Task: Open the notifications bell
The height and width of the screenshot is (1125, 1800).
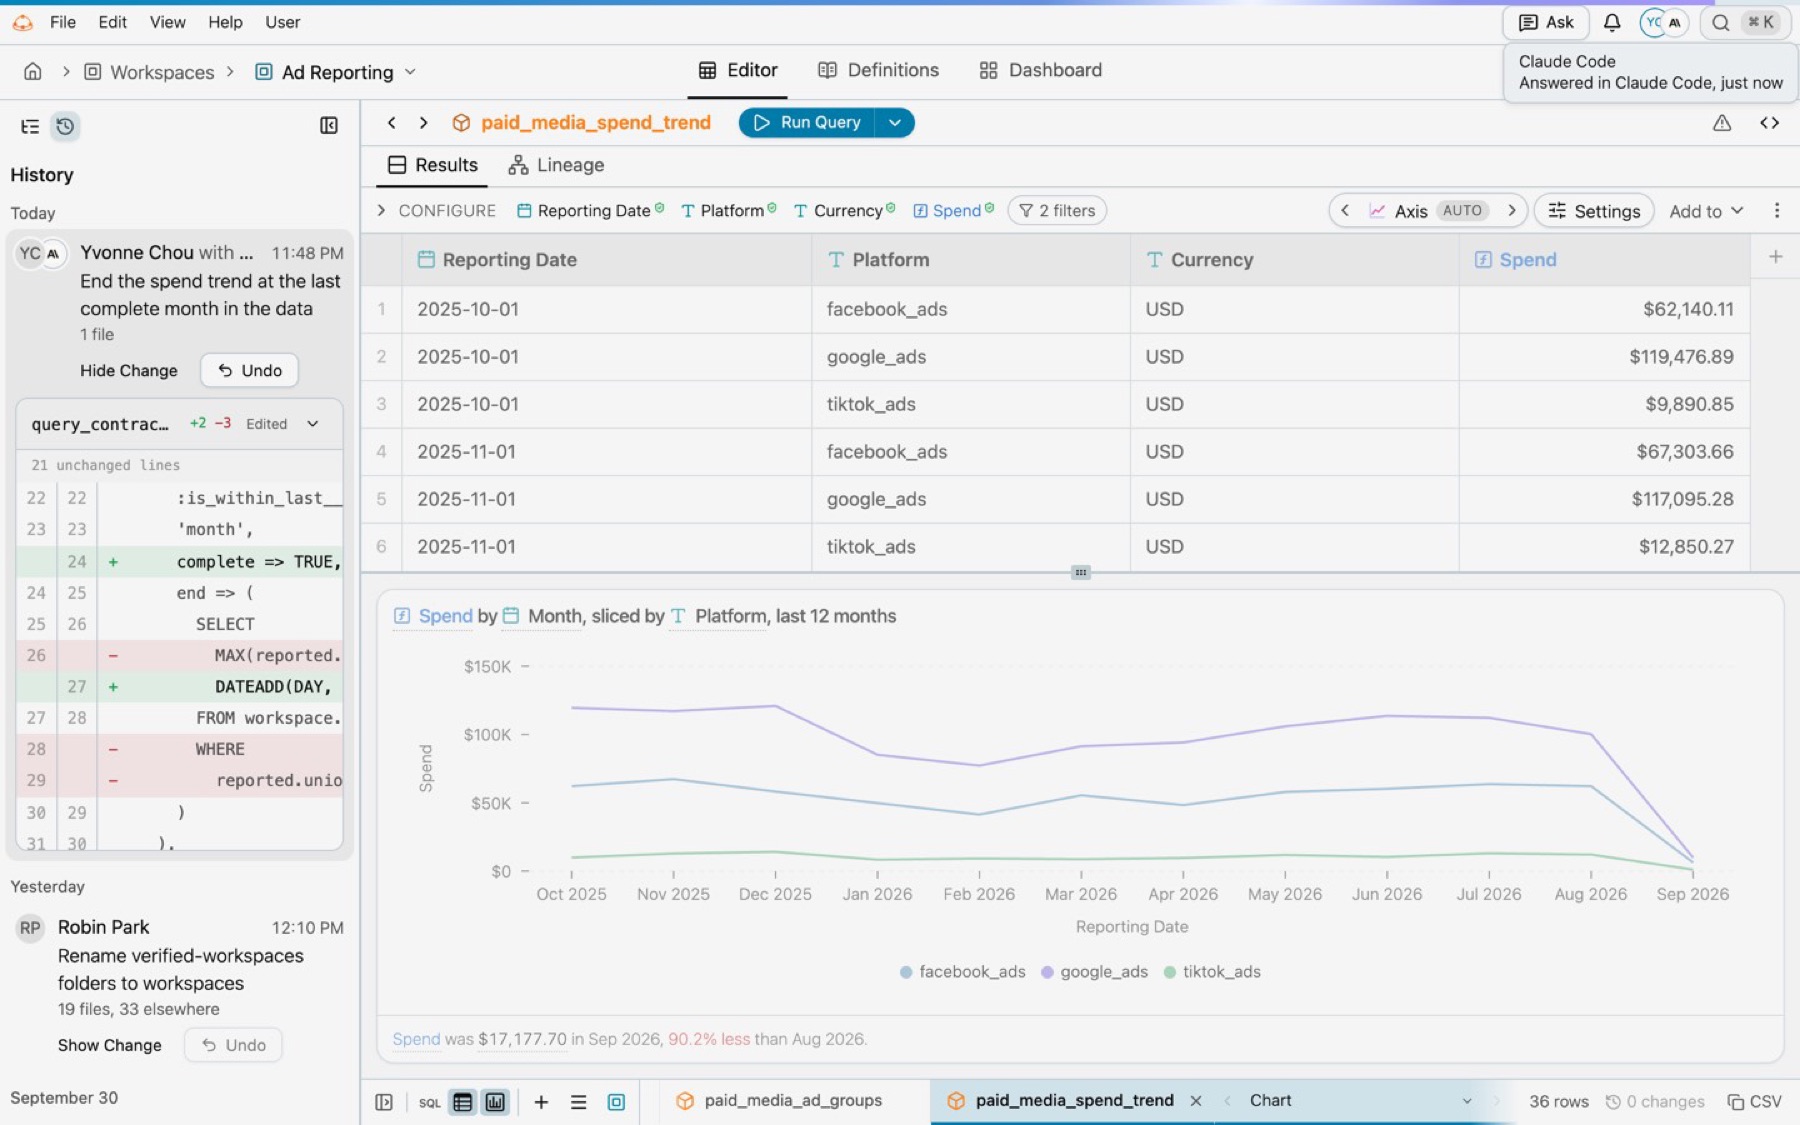Action: click(x=1612, y=22)
